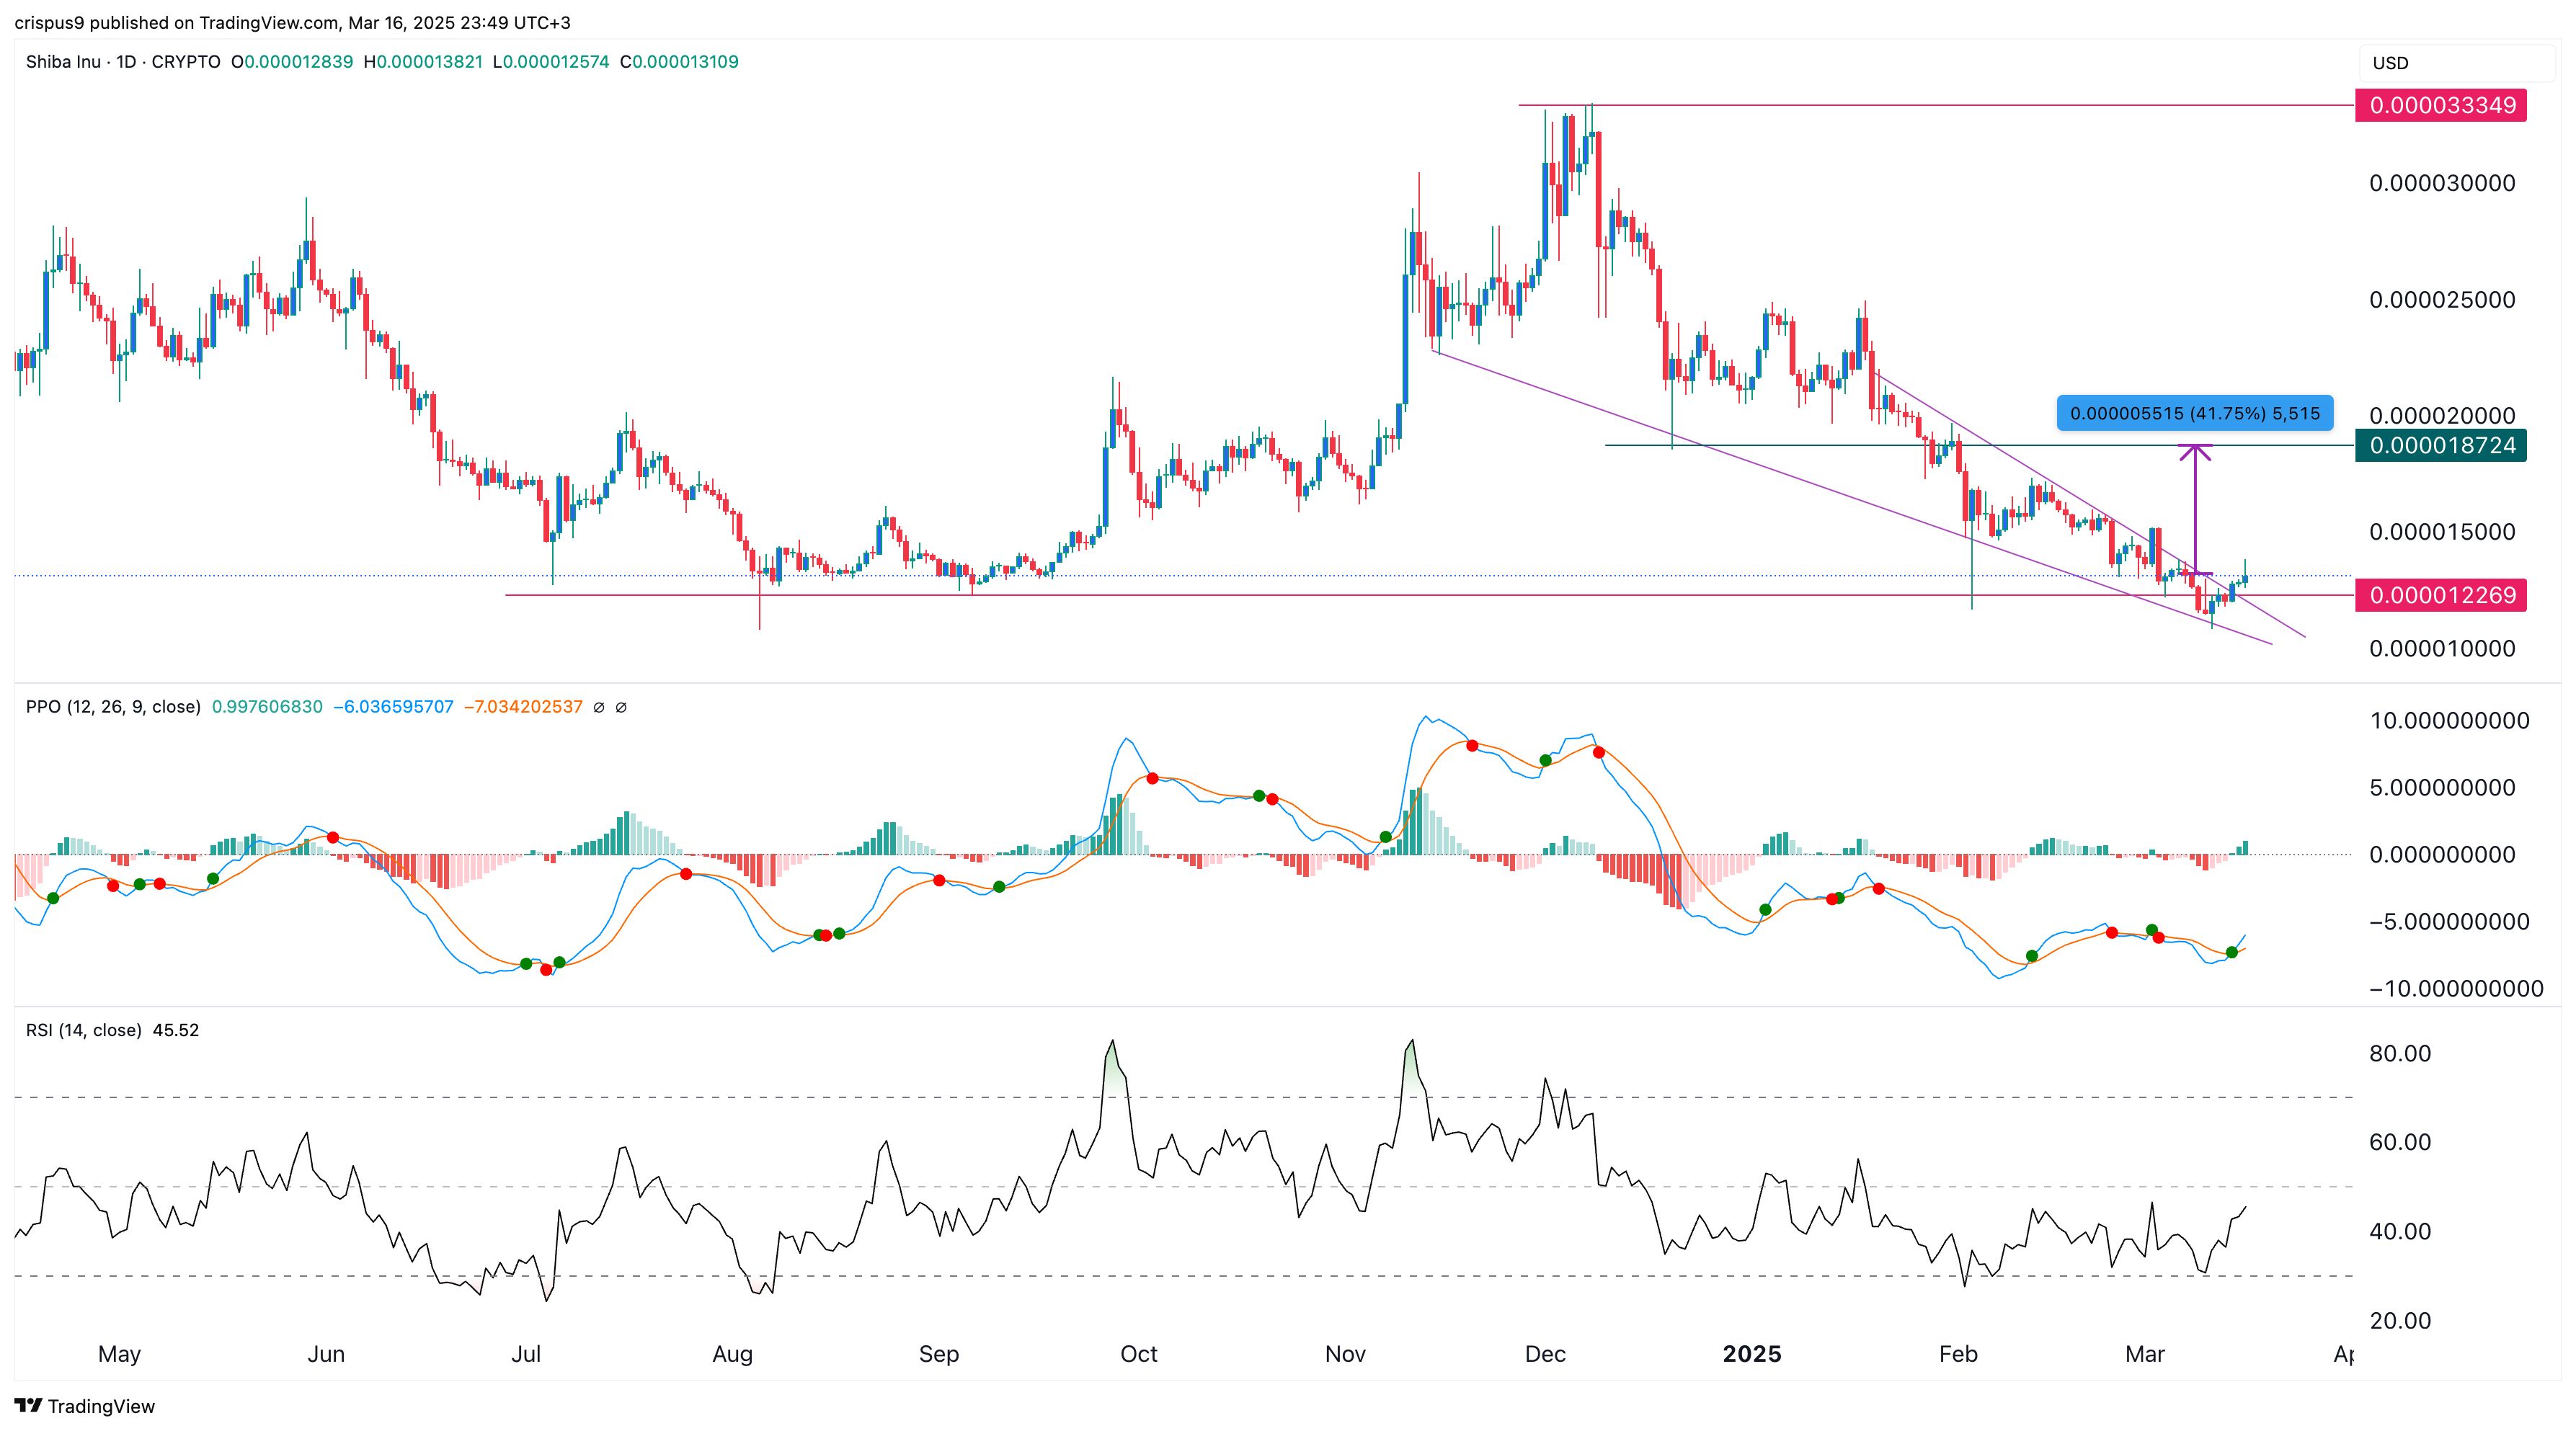Click the Dec label on time axis
The height and width of the screenshot is (1431, 2576).
[x=1545, y=1354]
